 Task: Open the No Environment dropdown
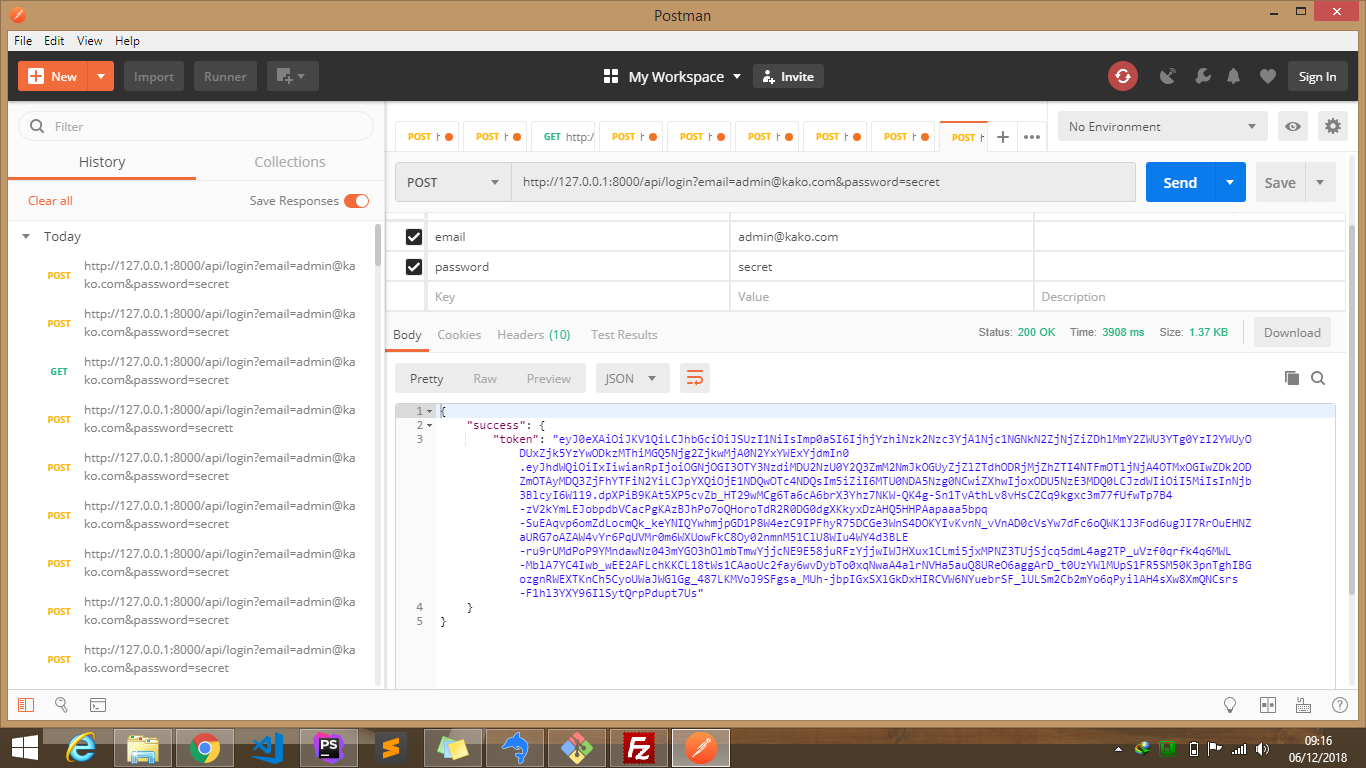(x=1163, y=127)
